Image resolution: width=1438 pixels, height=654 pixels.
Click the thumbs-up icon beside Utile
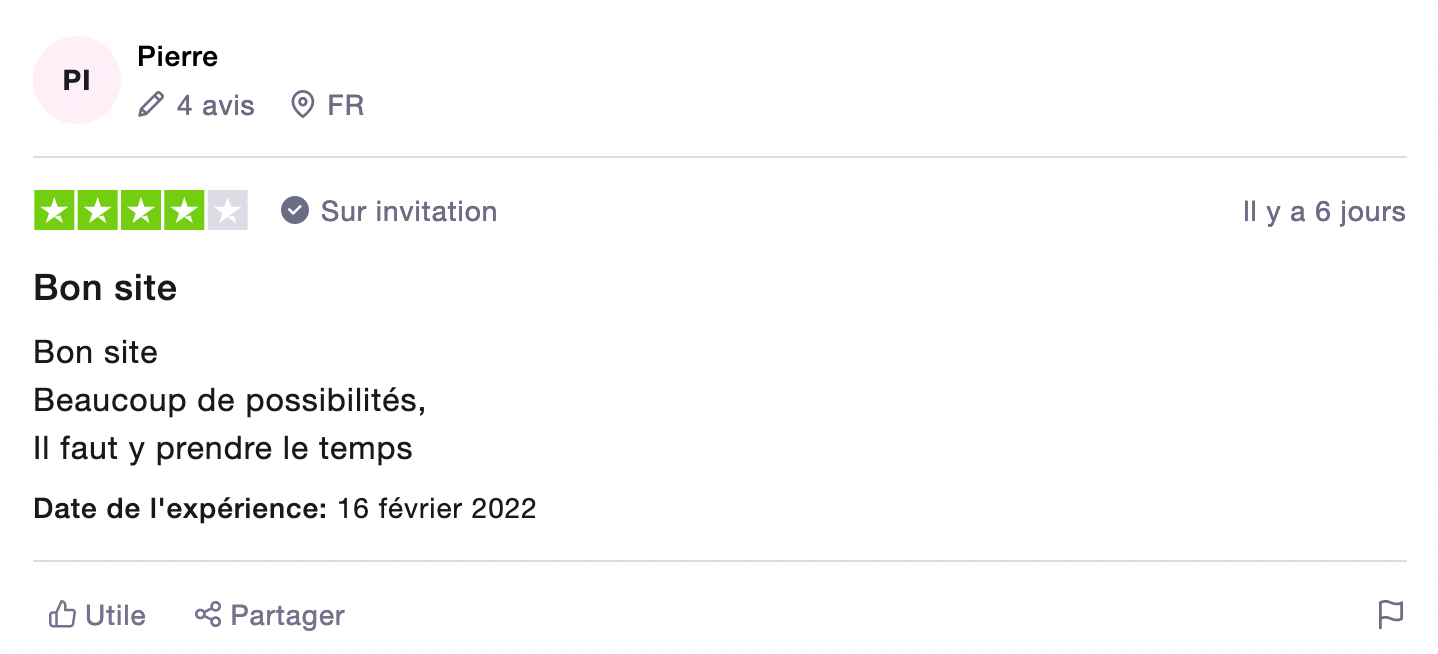coord(62,614)
